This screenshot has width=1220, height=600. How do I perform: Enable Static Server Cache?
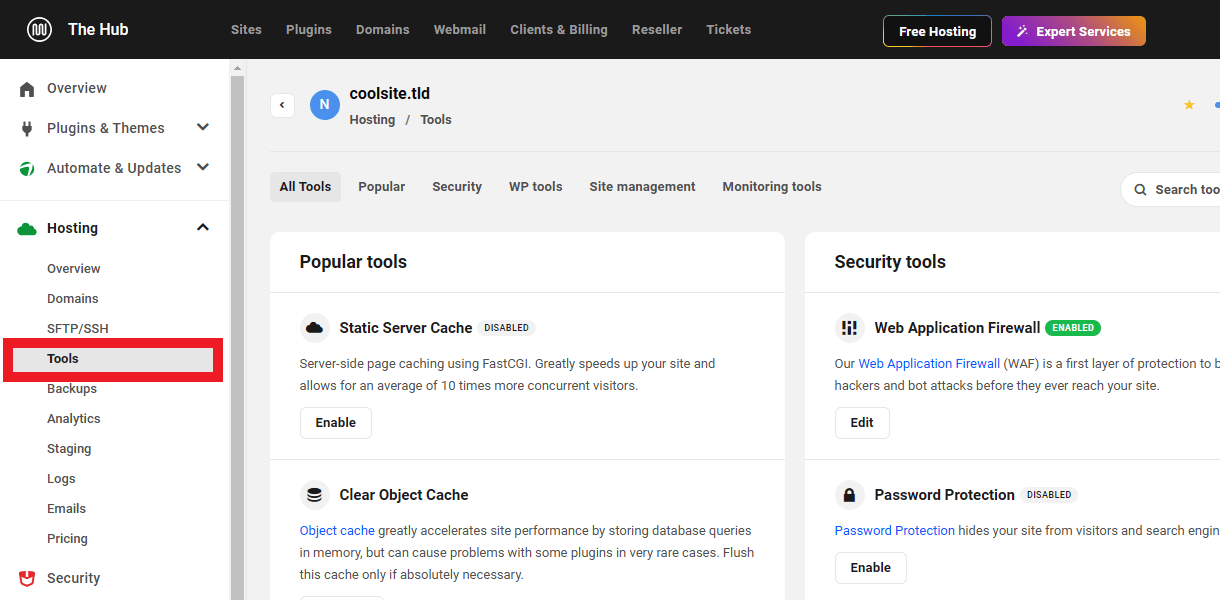(x=336, y=423)
